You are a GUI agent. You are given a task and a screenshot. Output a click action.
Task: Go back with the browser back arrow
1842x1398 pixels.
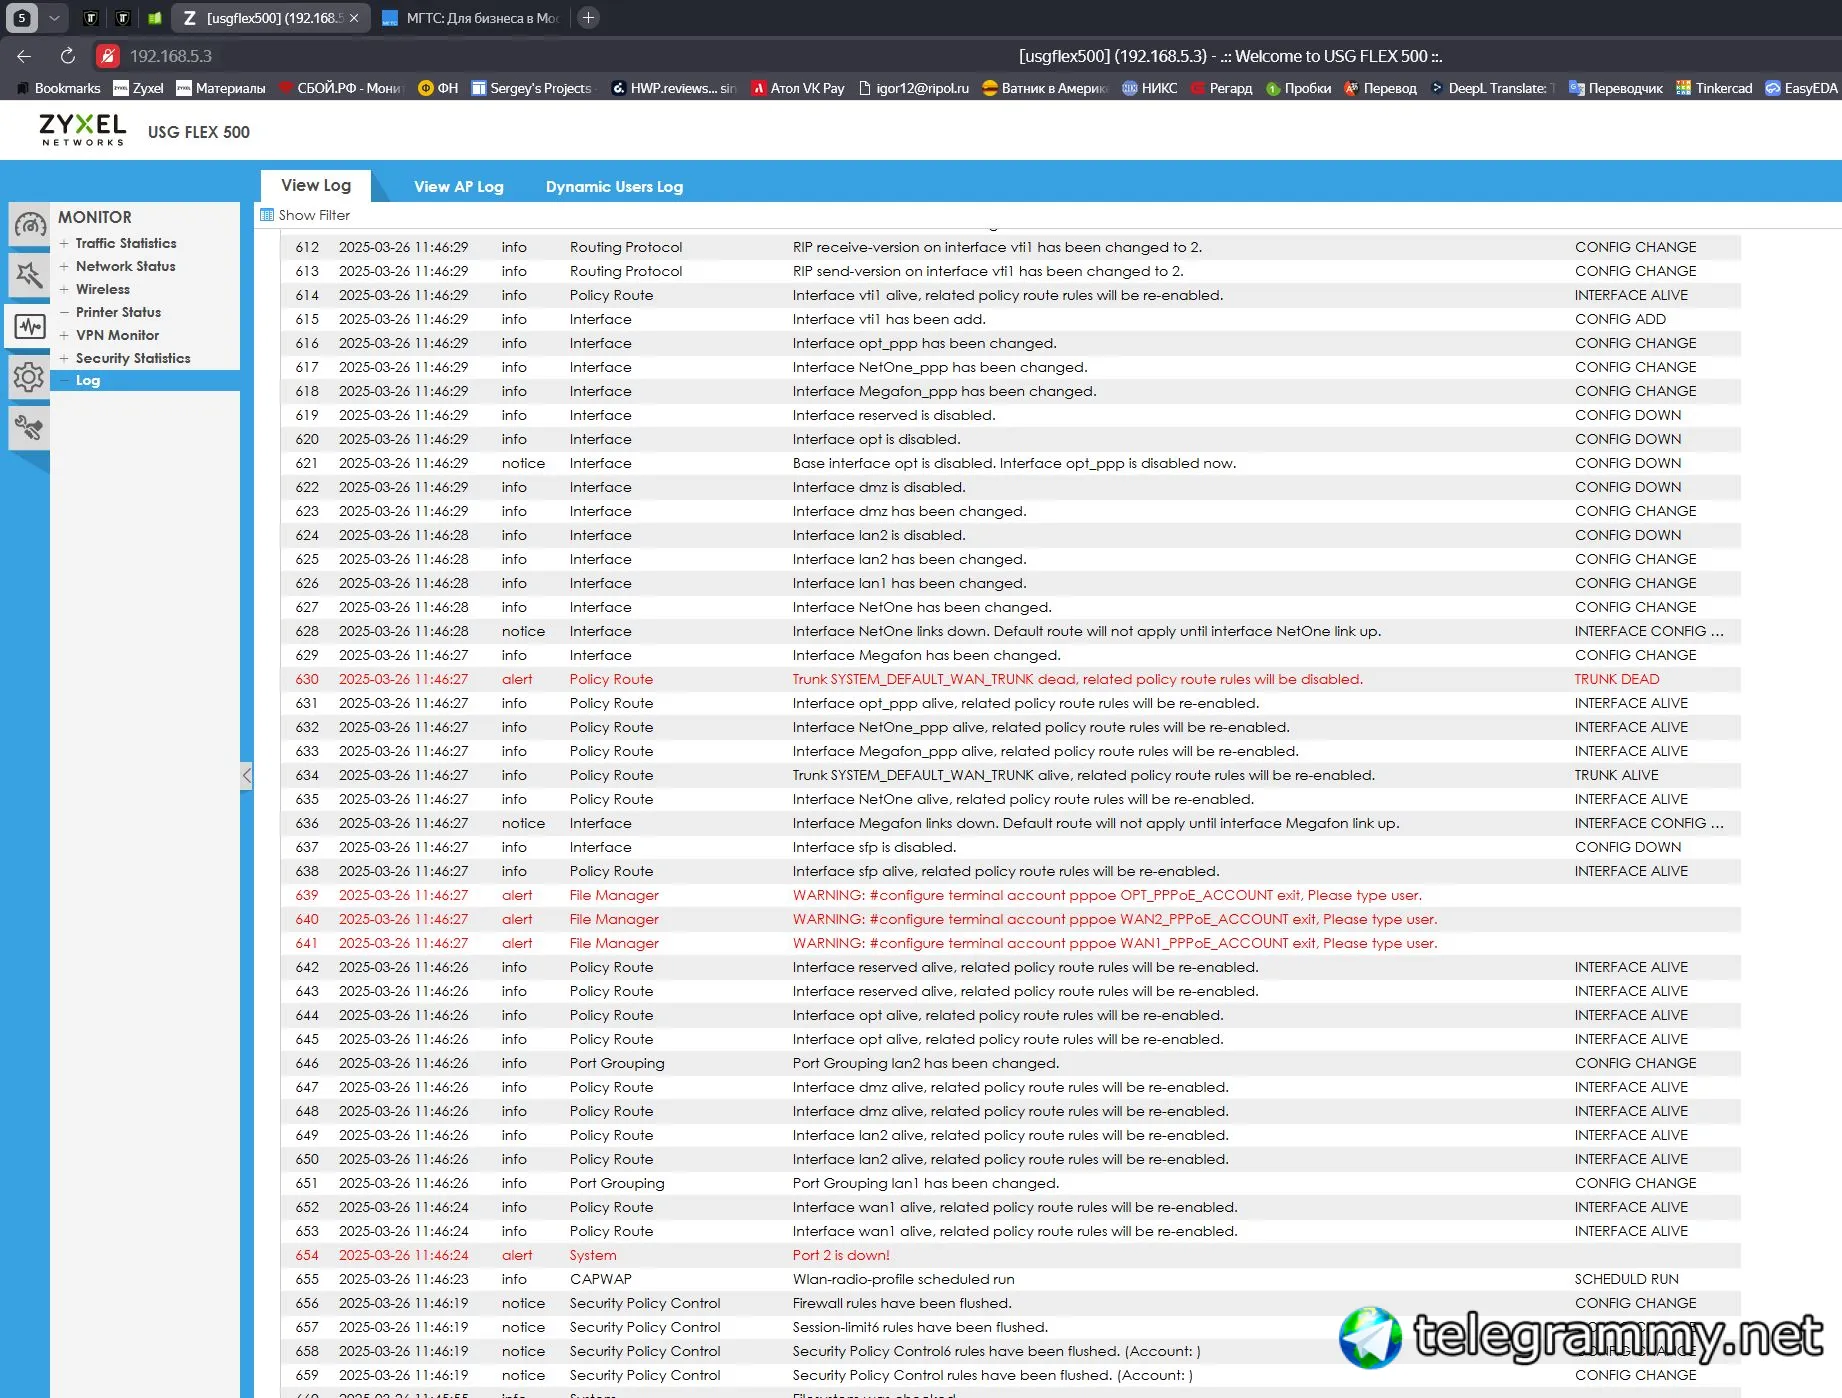pos(24,56)
